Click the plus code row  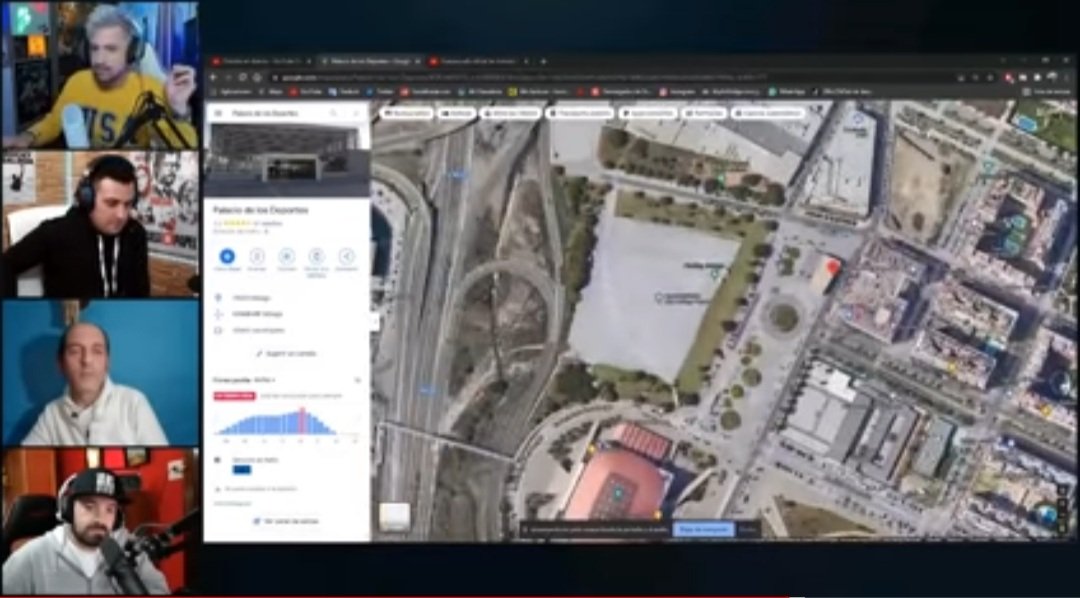[x=287, y=314]
